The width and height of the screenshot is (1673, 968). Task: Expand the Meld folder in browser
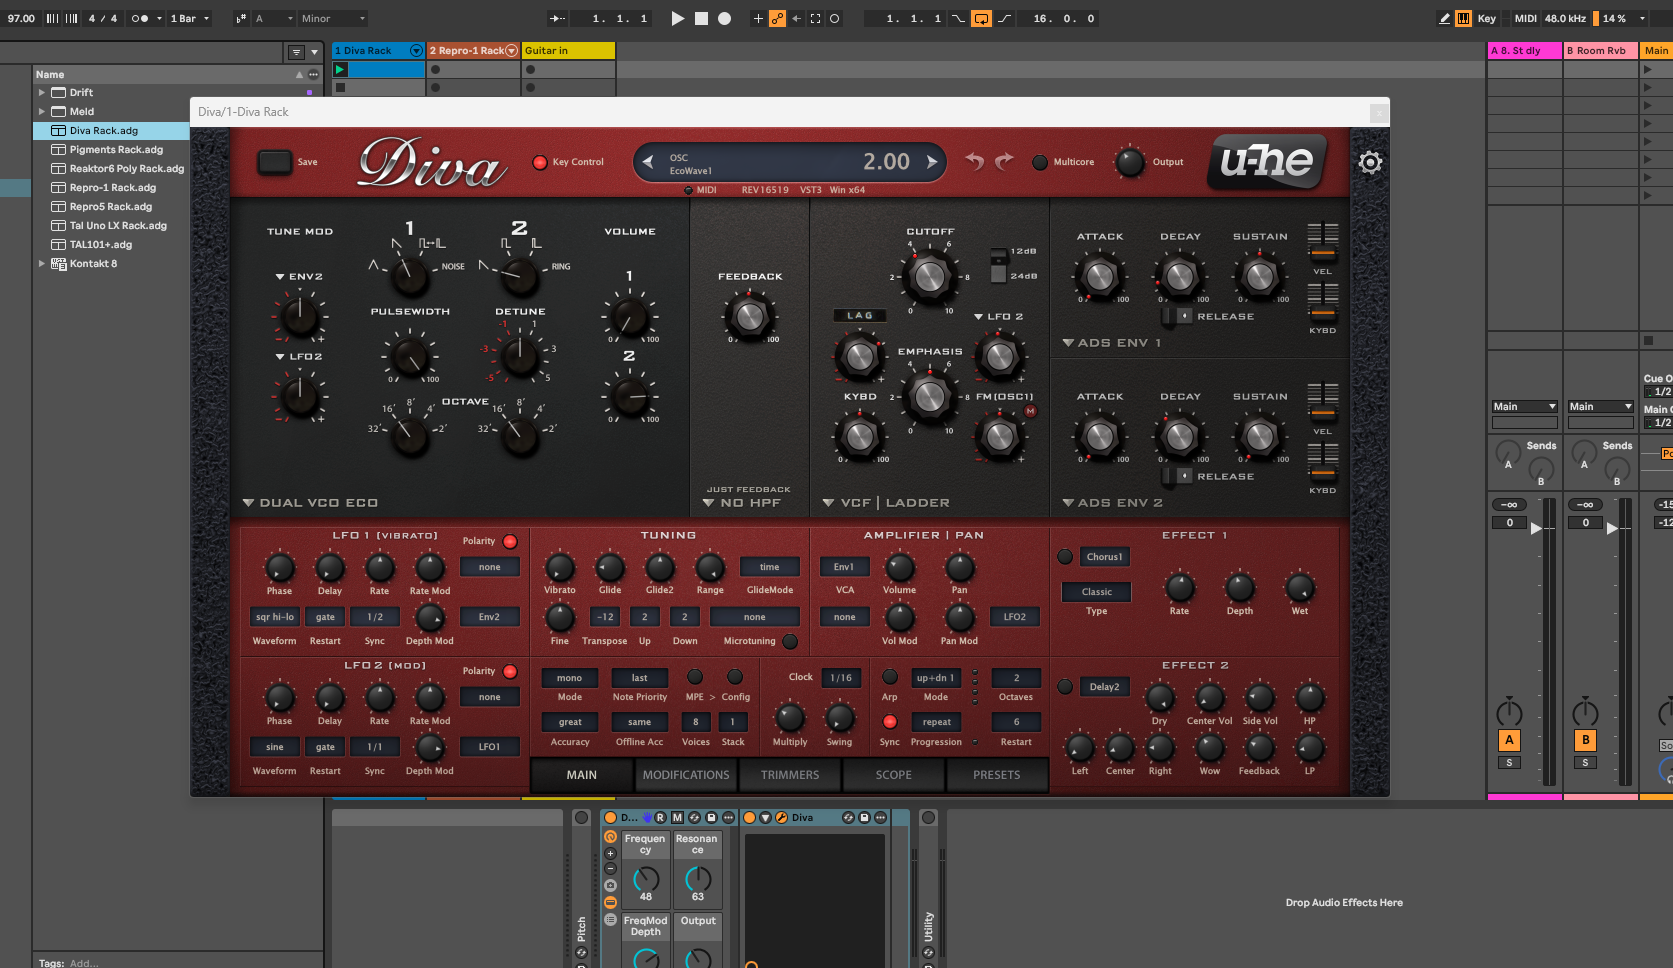42,112
